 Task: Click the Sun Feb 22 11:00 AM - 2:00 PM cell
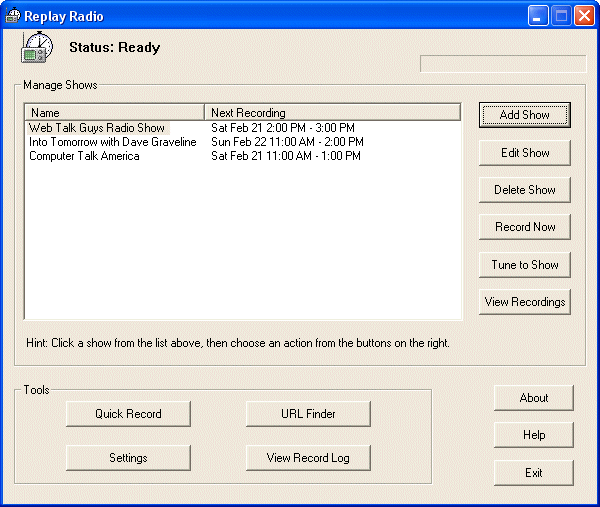(x=287, y=142)
